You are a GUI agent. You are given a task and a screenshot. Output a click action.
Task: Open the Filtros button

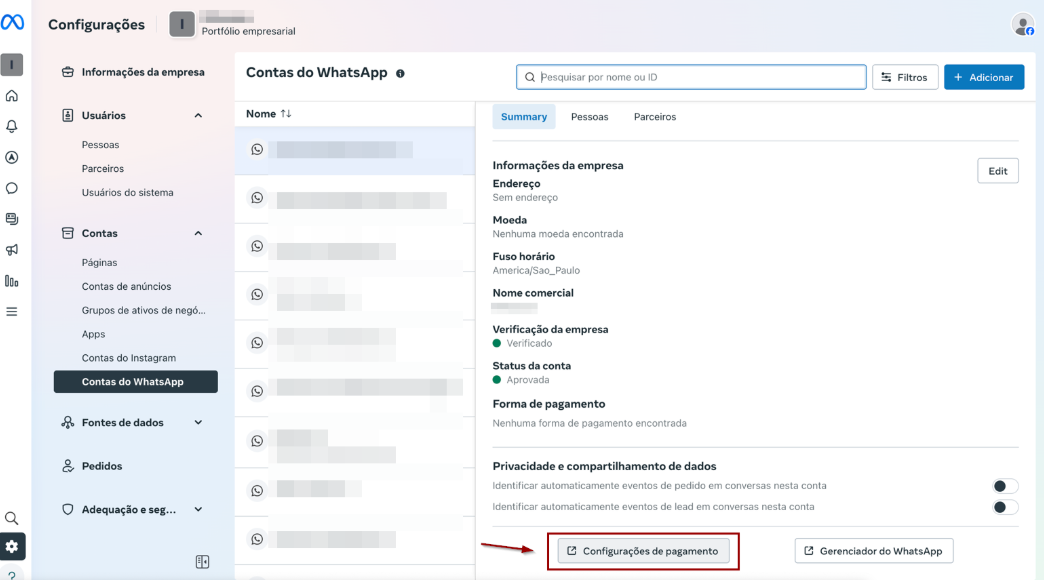[905, 77]
